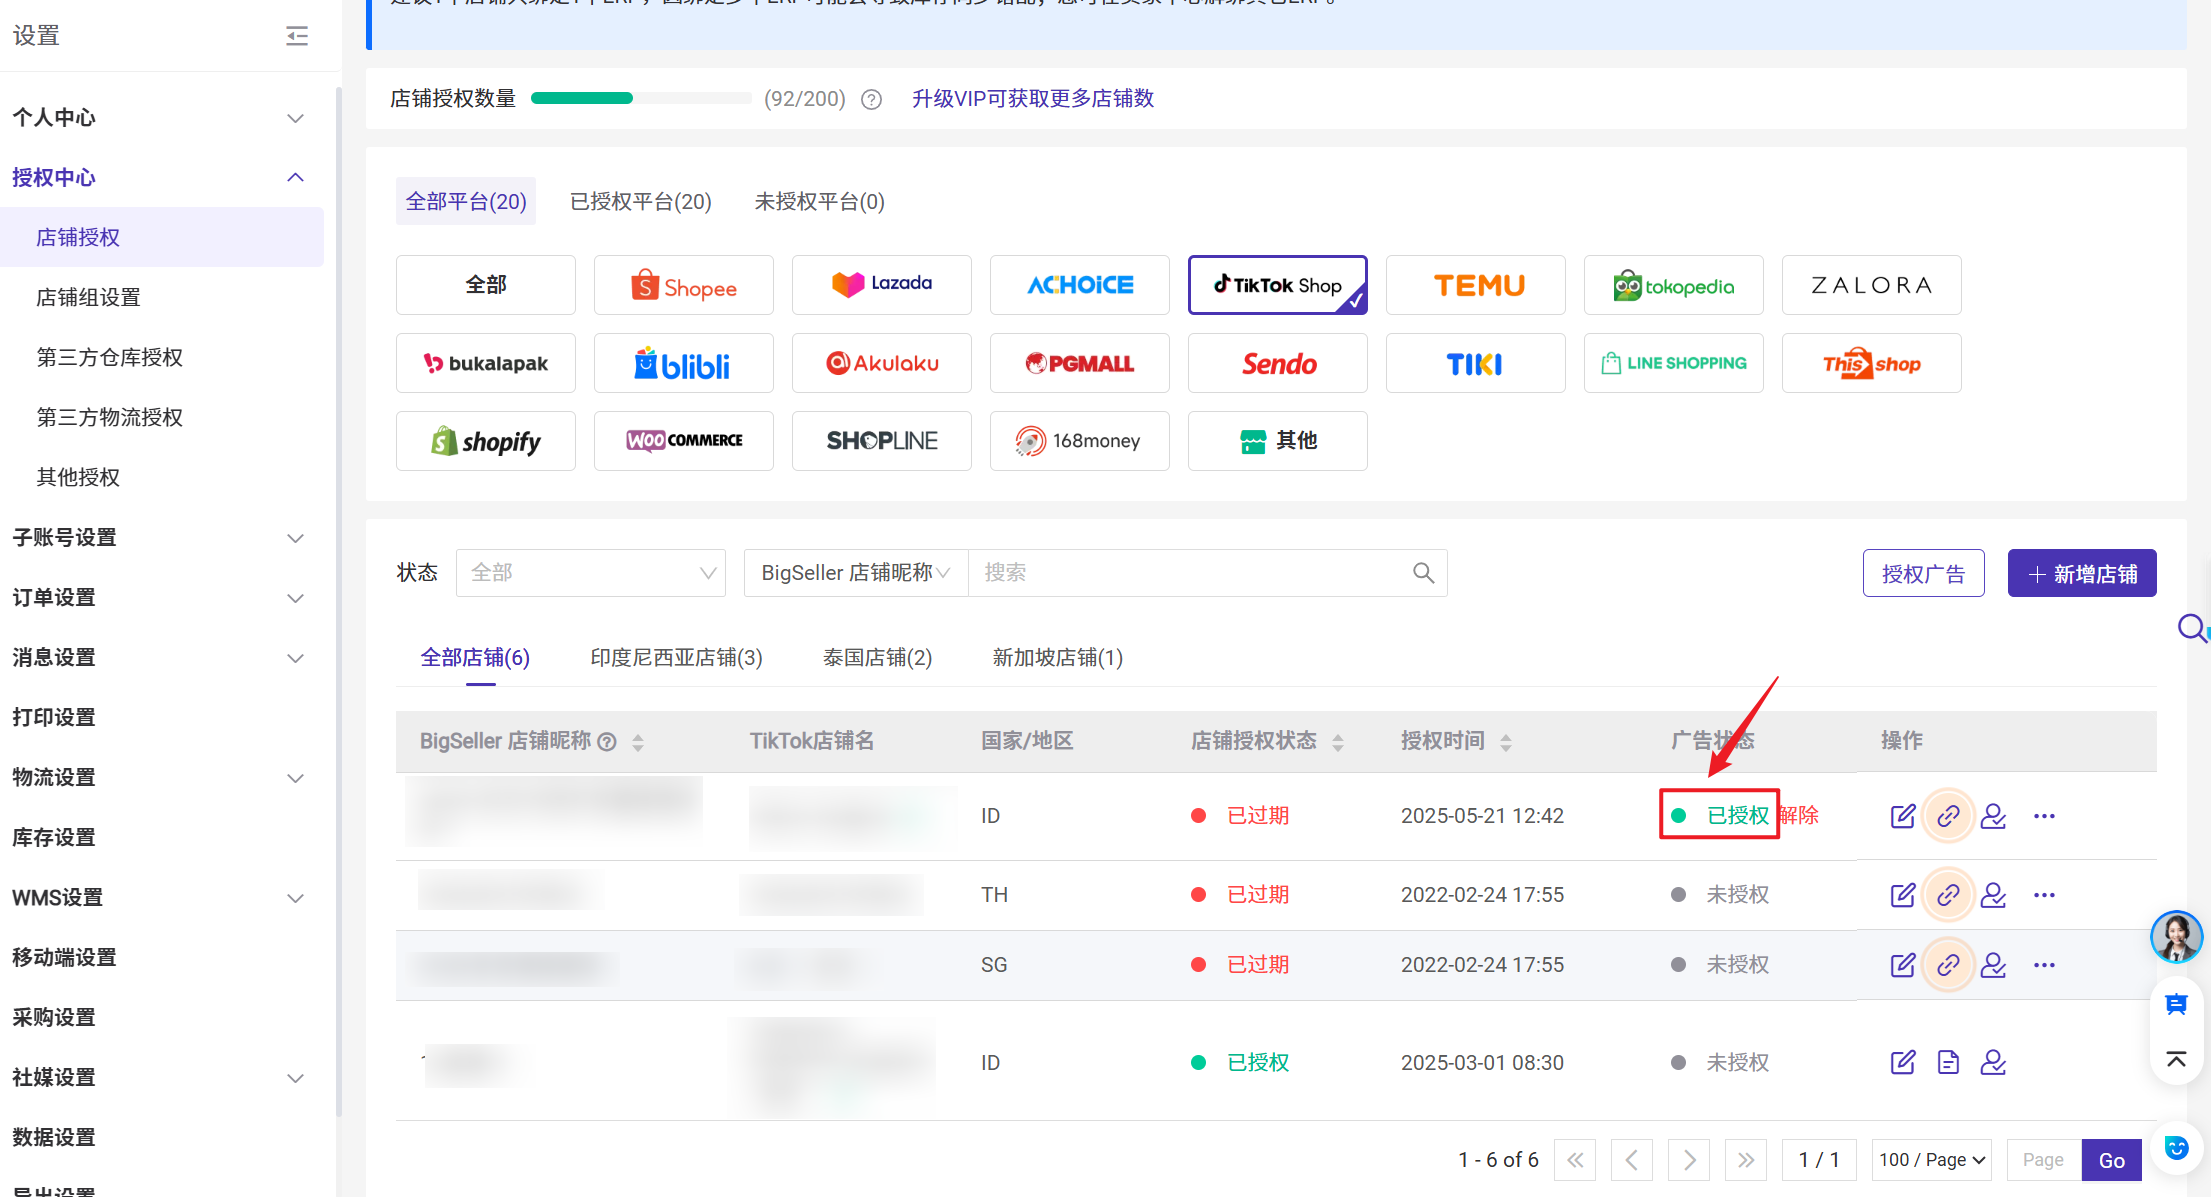Expand 个人中心 menu
This screenshot has height=1197, width=2211.
pyautogui.click(x=295, y=118)
